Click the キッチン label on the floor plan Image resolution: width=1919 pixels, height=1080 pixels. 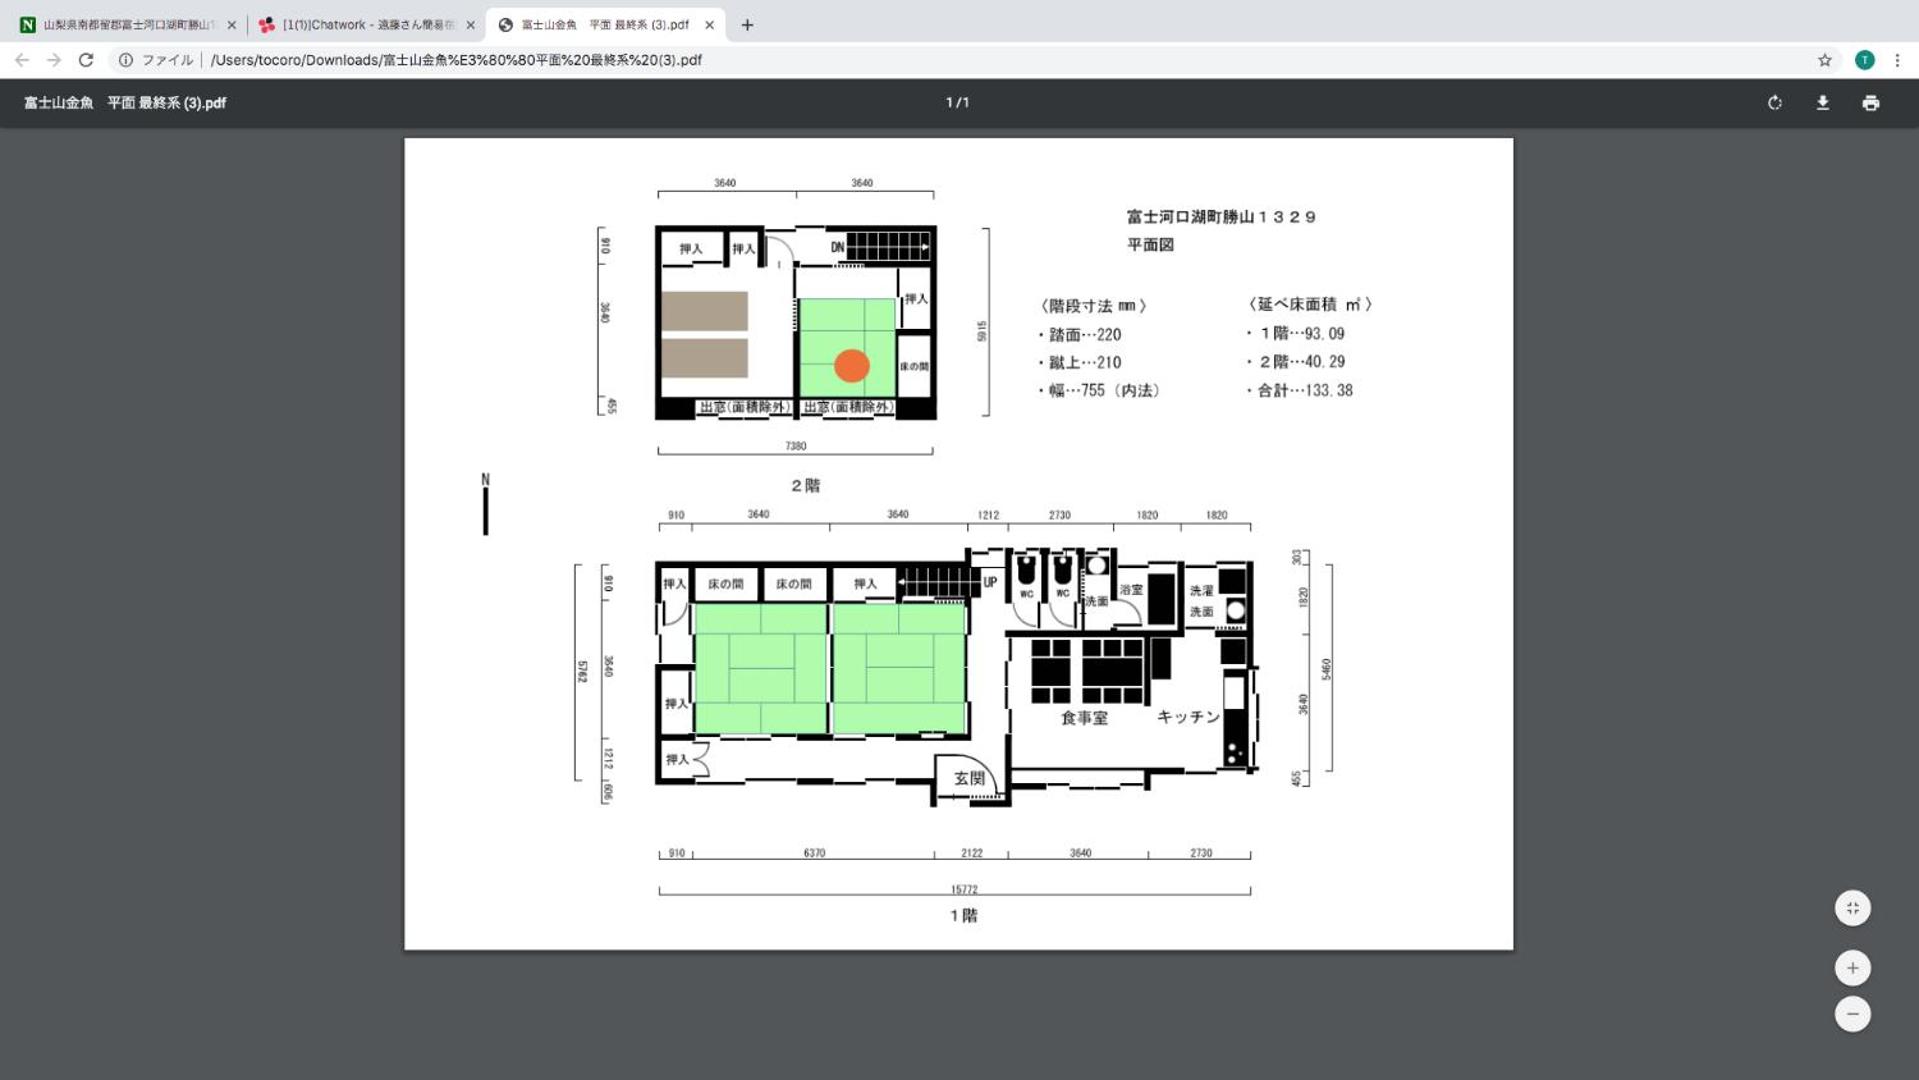click(1188, 717)
